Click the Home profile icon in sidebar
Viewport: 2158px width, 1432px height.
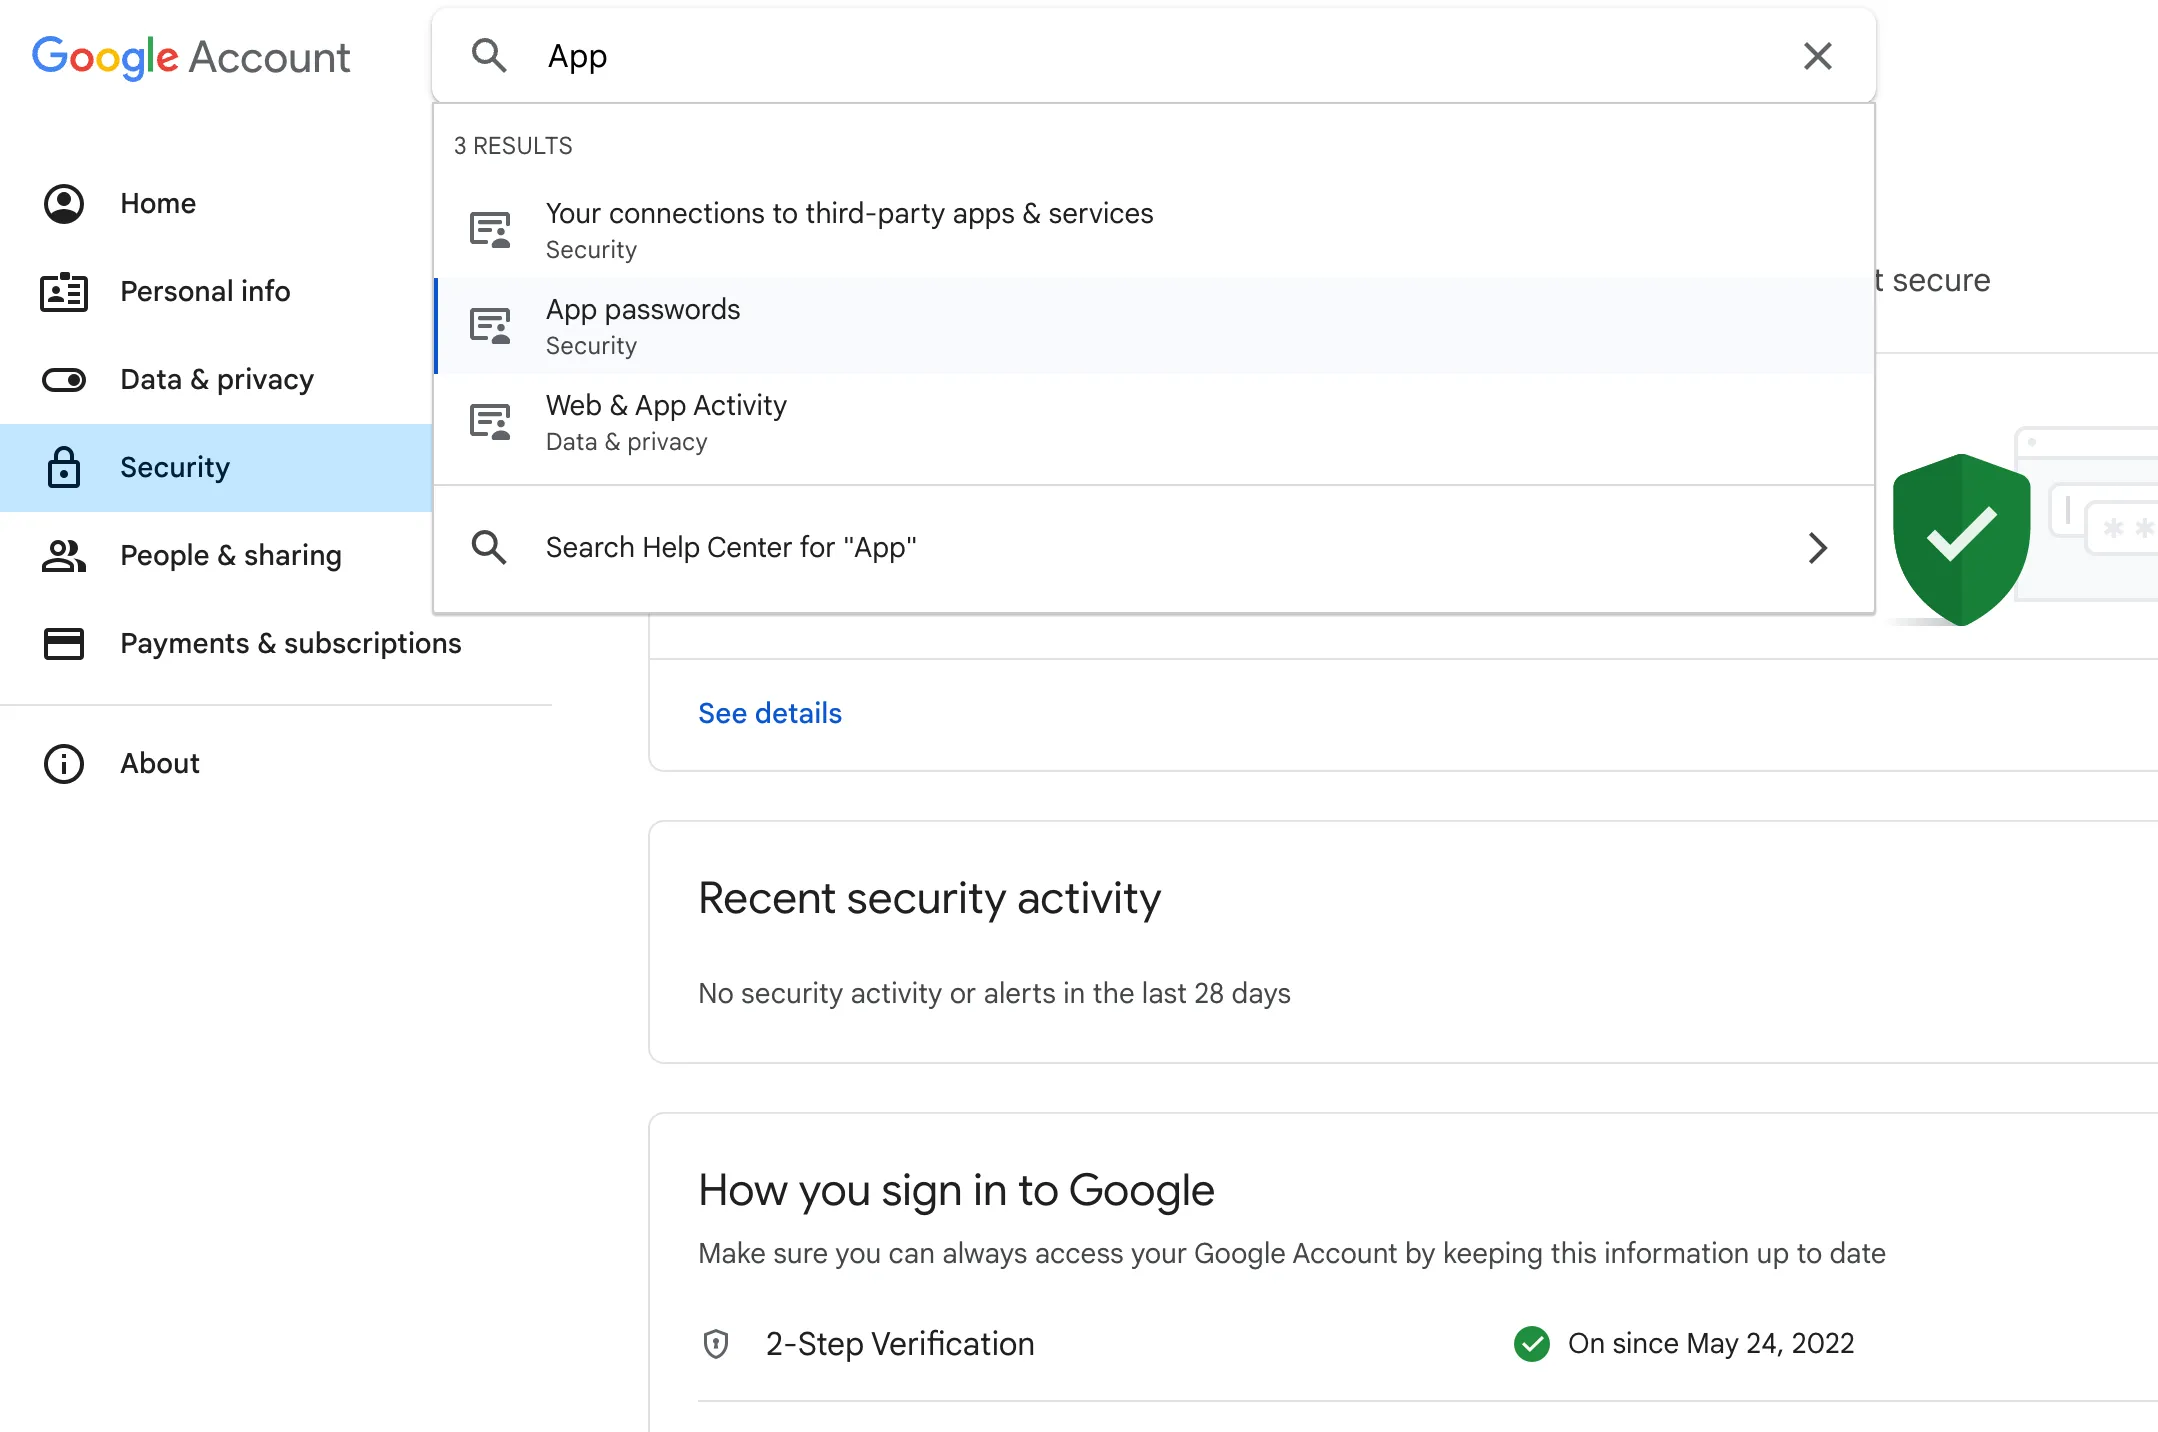(64, 204)
